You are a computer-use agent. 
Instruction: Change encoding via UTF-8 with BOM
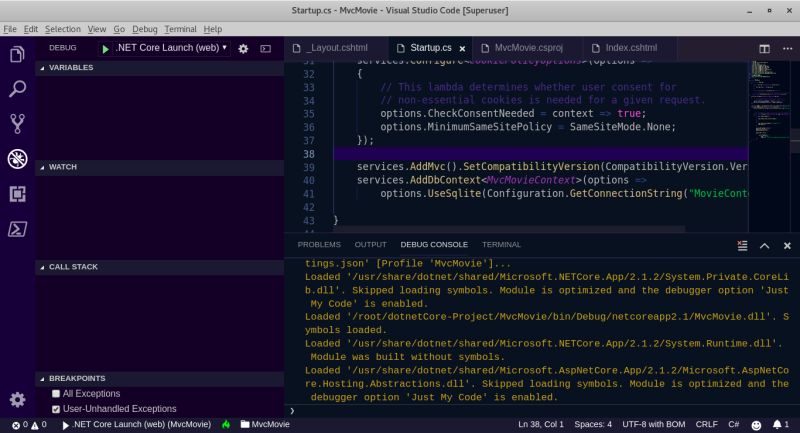click(654, 424)
